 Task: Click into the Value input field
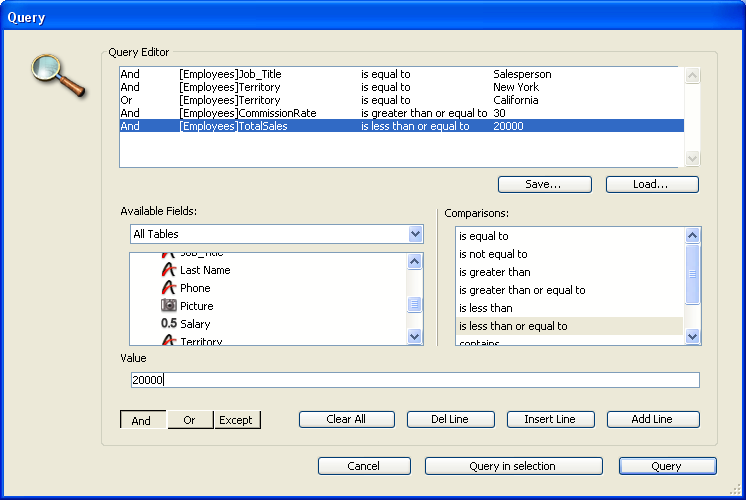[x=414, y=380]
